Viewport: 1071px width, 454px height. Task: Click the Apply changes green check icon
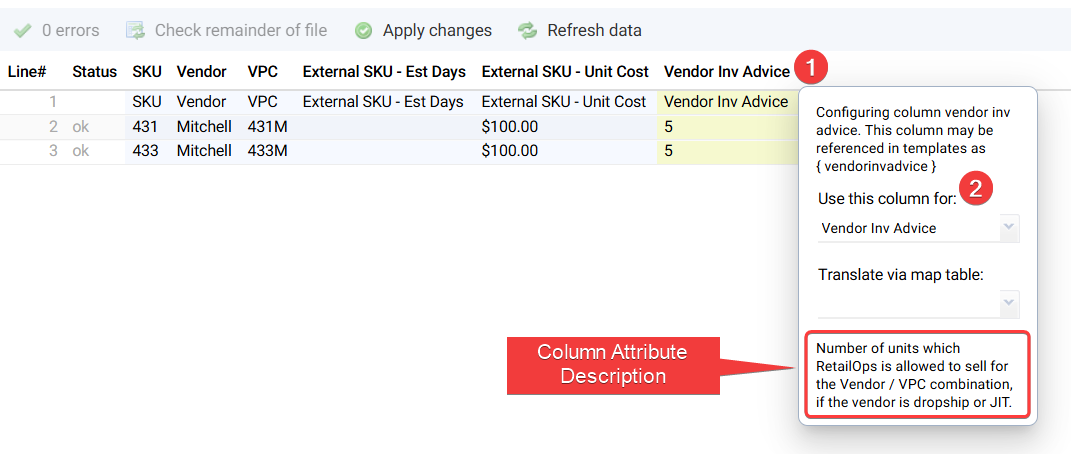(x=364, y=31)
